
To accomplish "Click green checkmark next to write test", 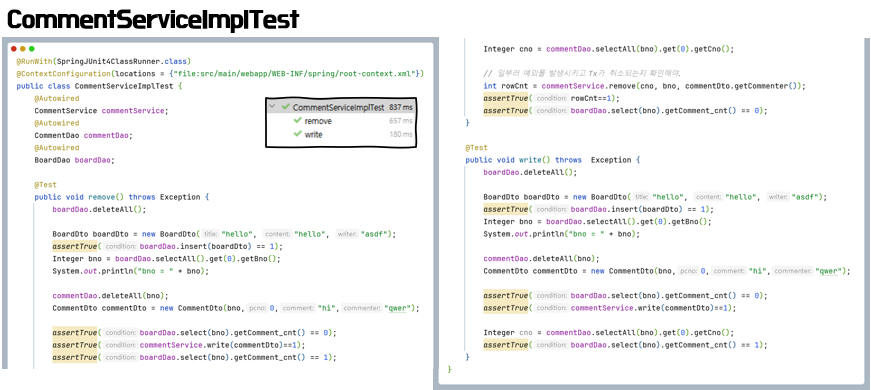I will point(298,134).
